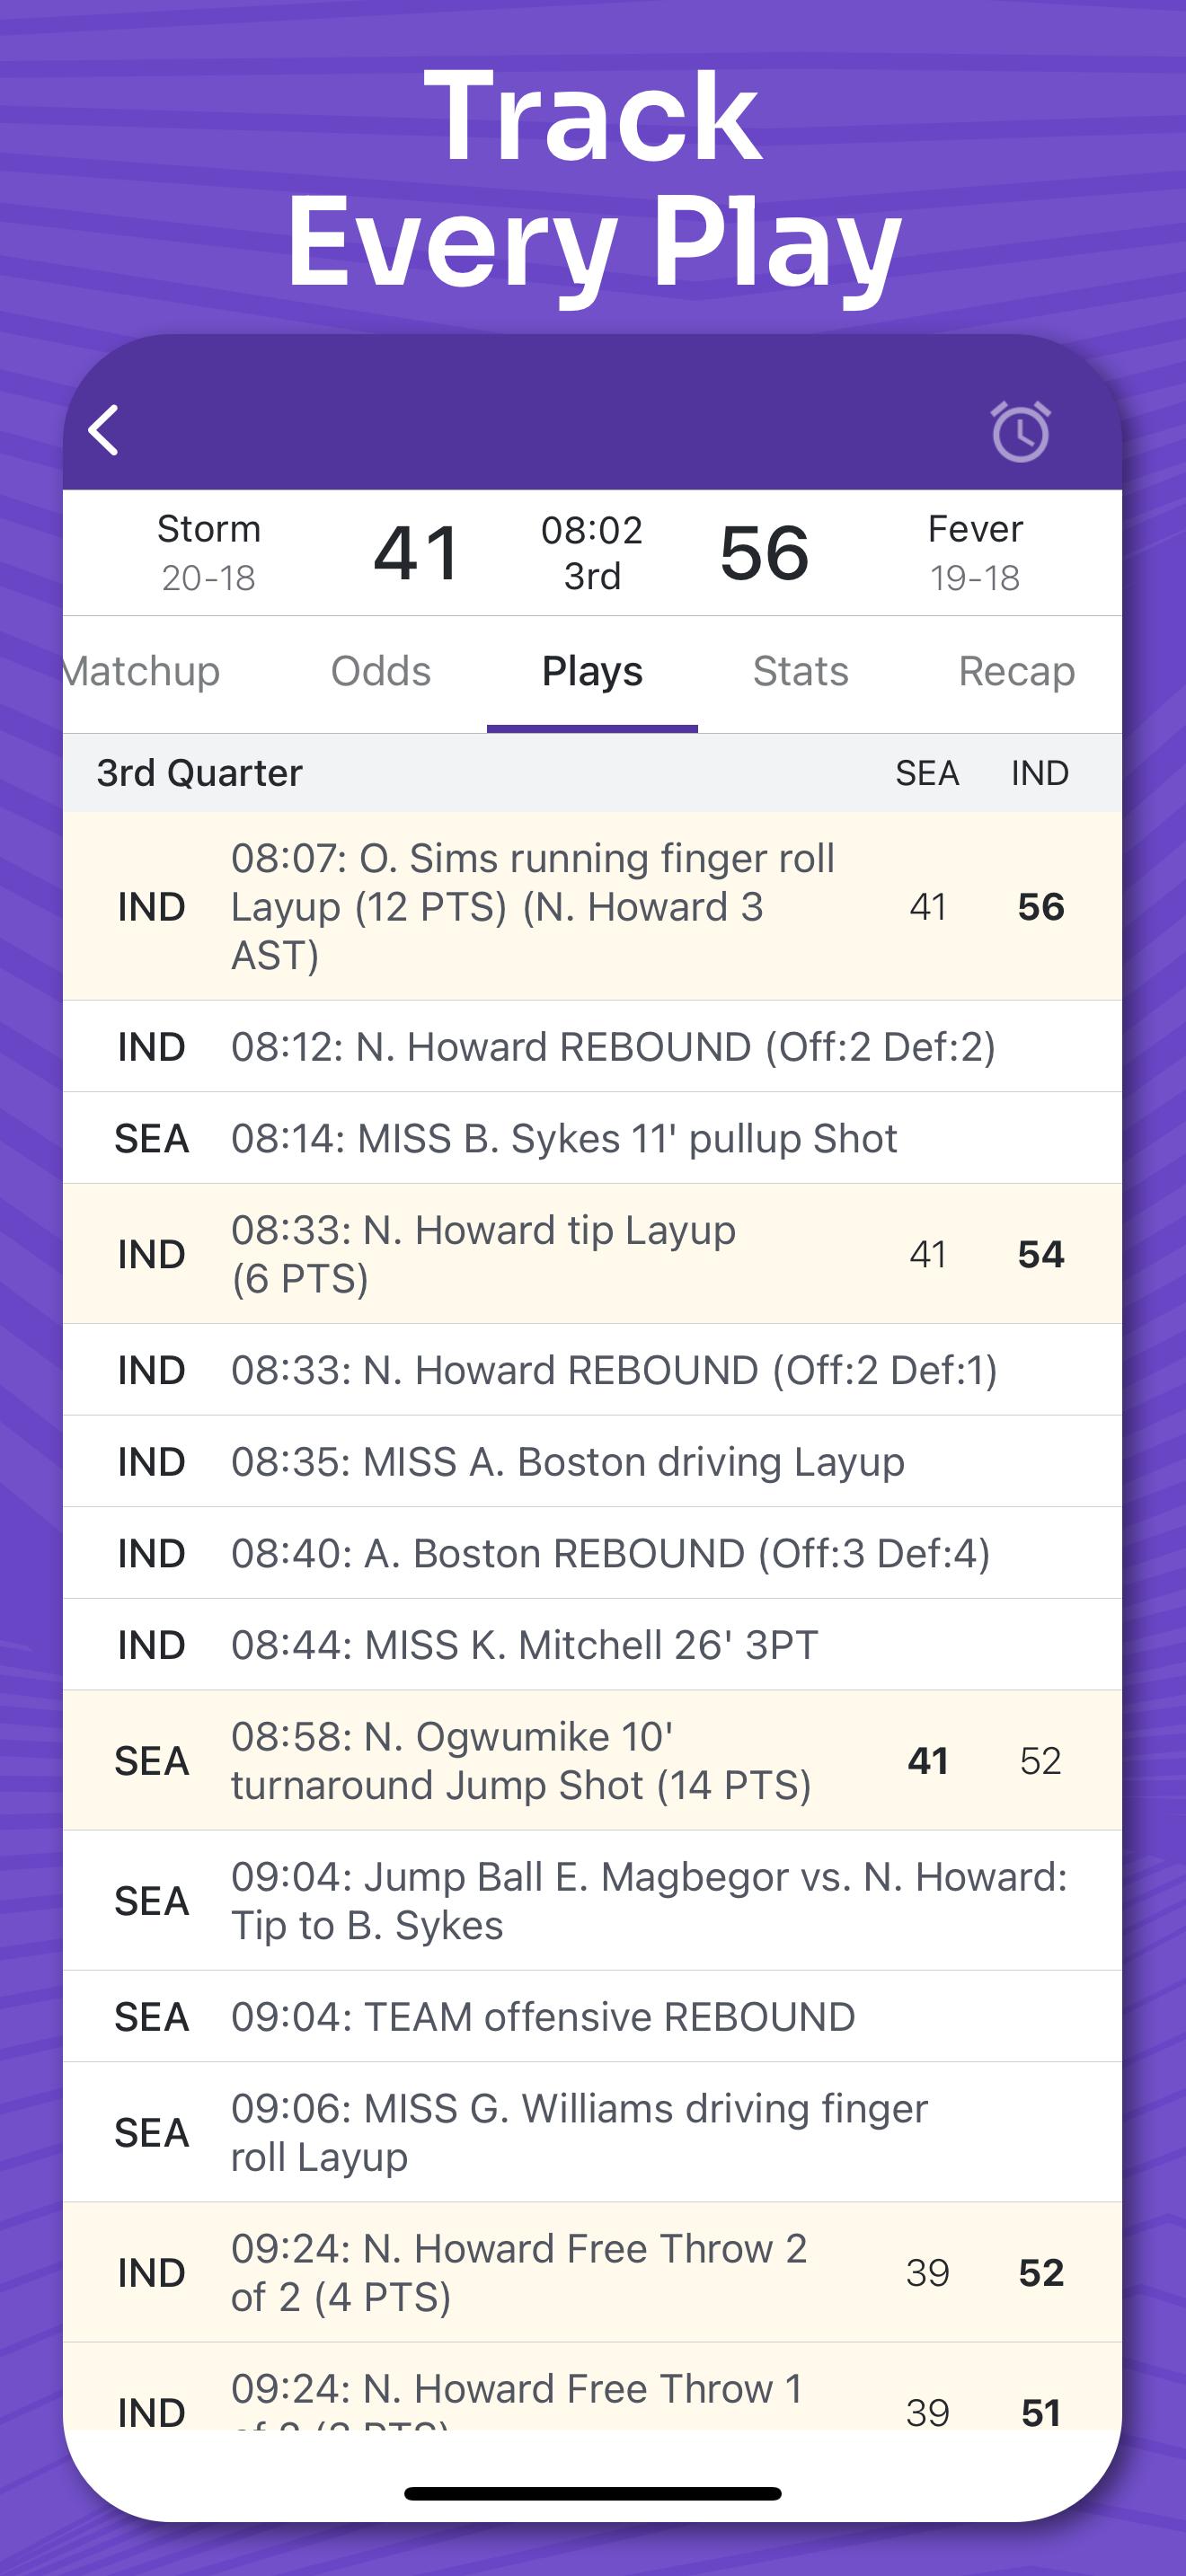
Task: Switch to the Matchup tab
Action: (142, 672)
